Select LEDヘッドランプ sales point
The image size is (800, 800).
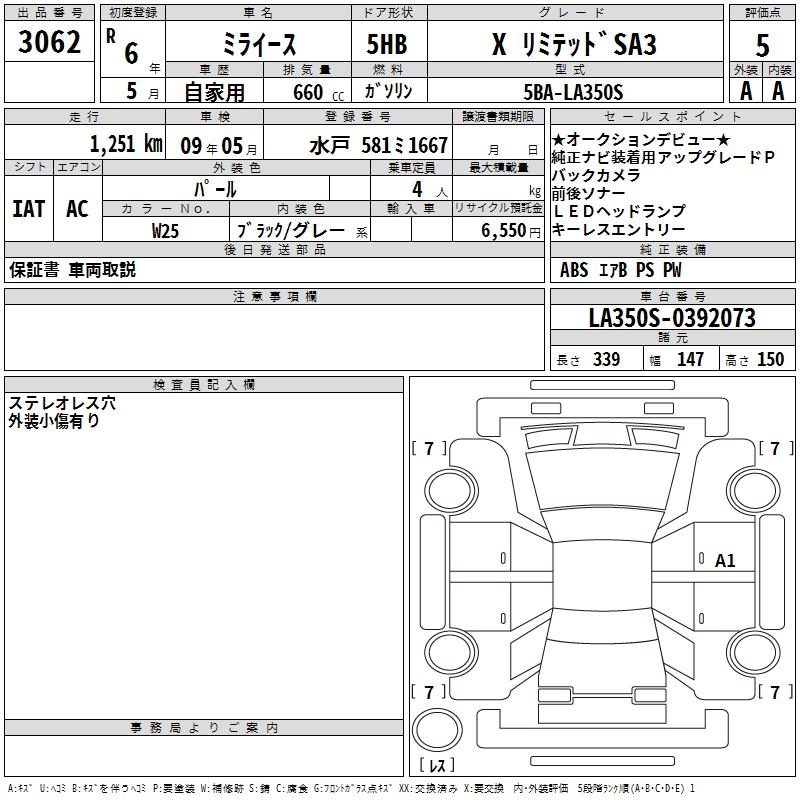click(619, 211)
